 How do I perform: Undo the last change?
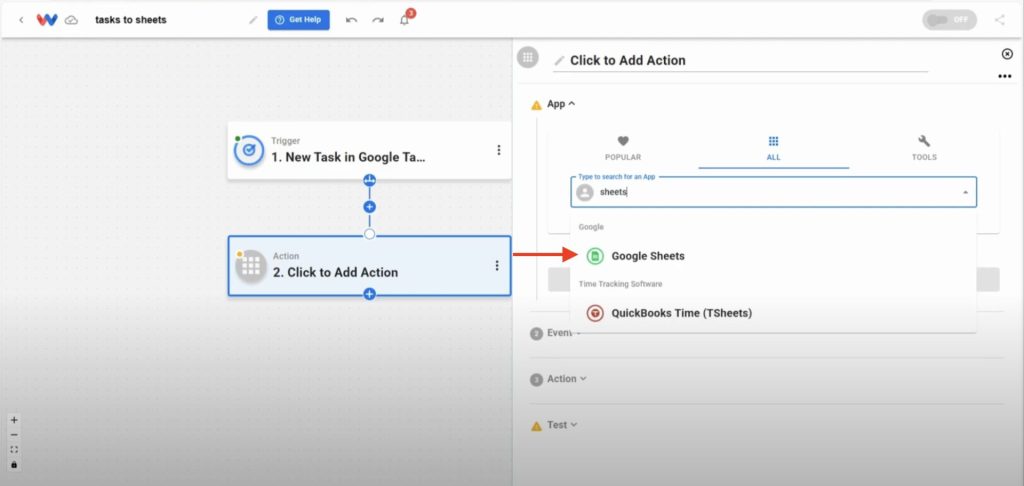click(351, 20)
